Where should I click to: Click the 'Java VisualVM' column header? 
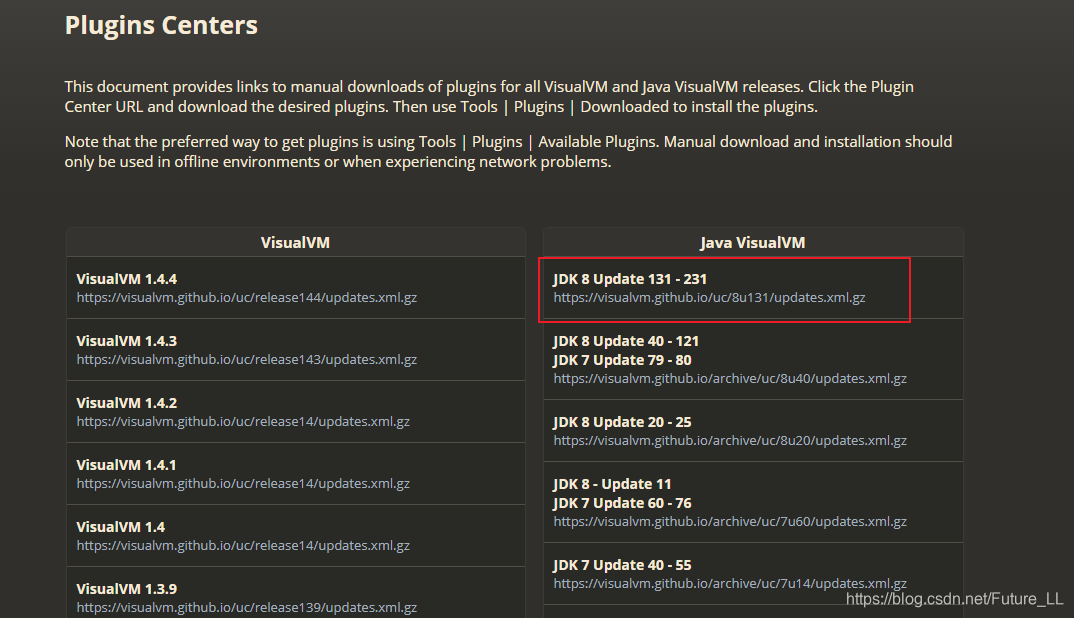pos(753,243)
